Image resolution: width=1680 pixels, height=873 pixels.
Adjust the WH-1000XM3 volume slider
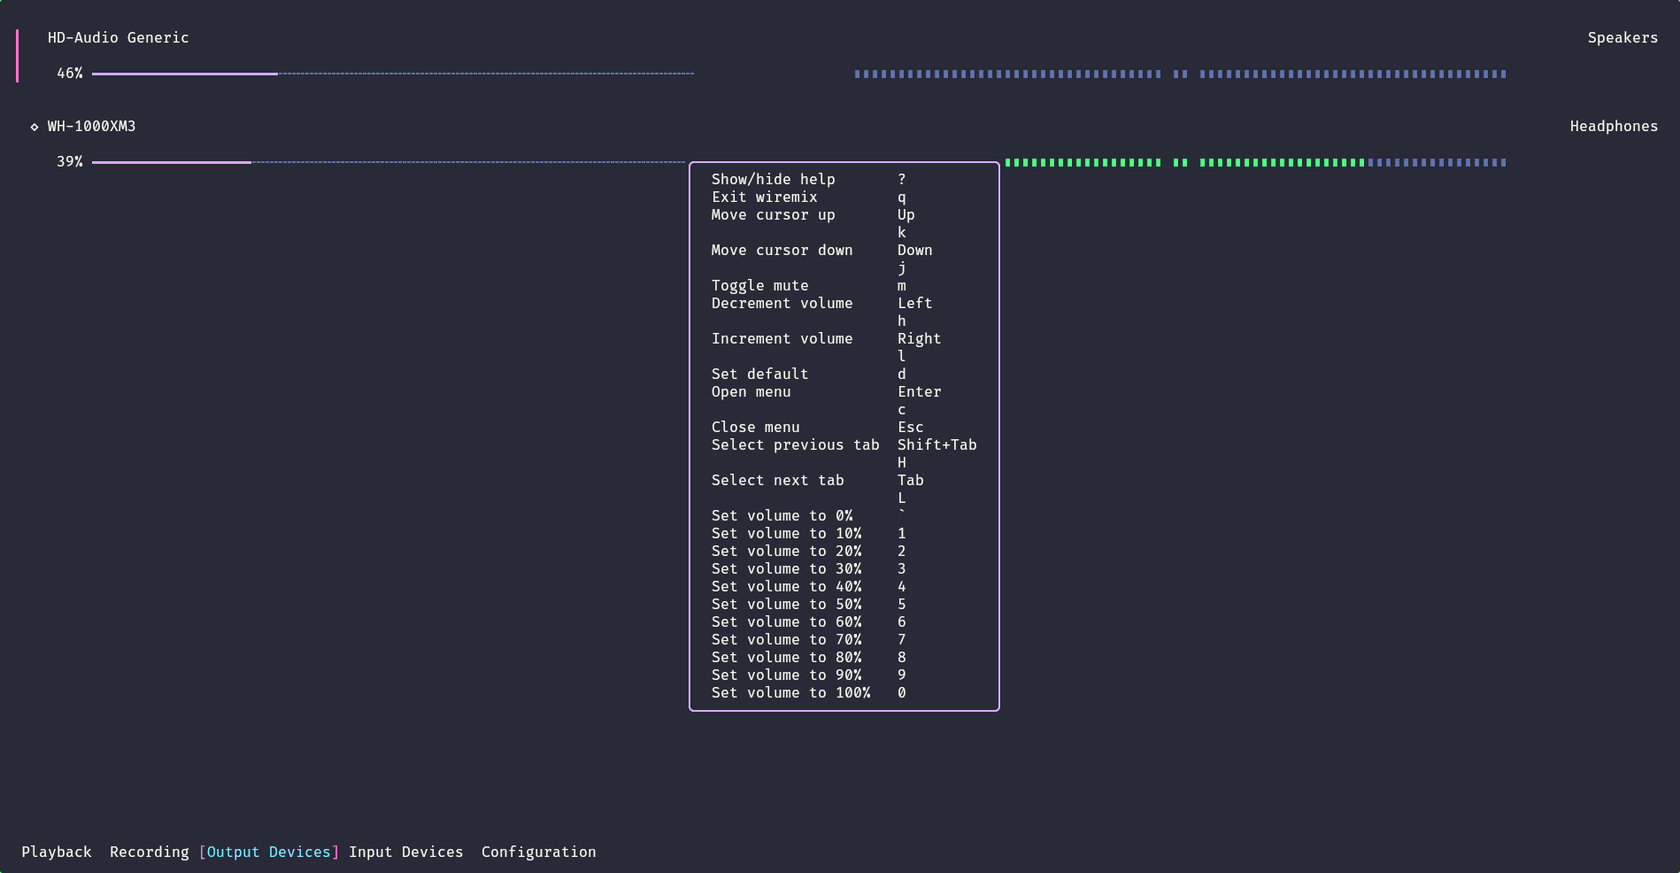point(389,162)
